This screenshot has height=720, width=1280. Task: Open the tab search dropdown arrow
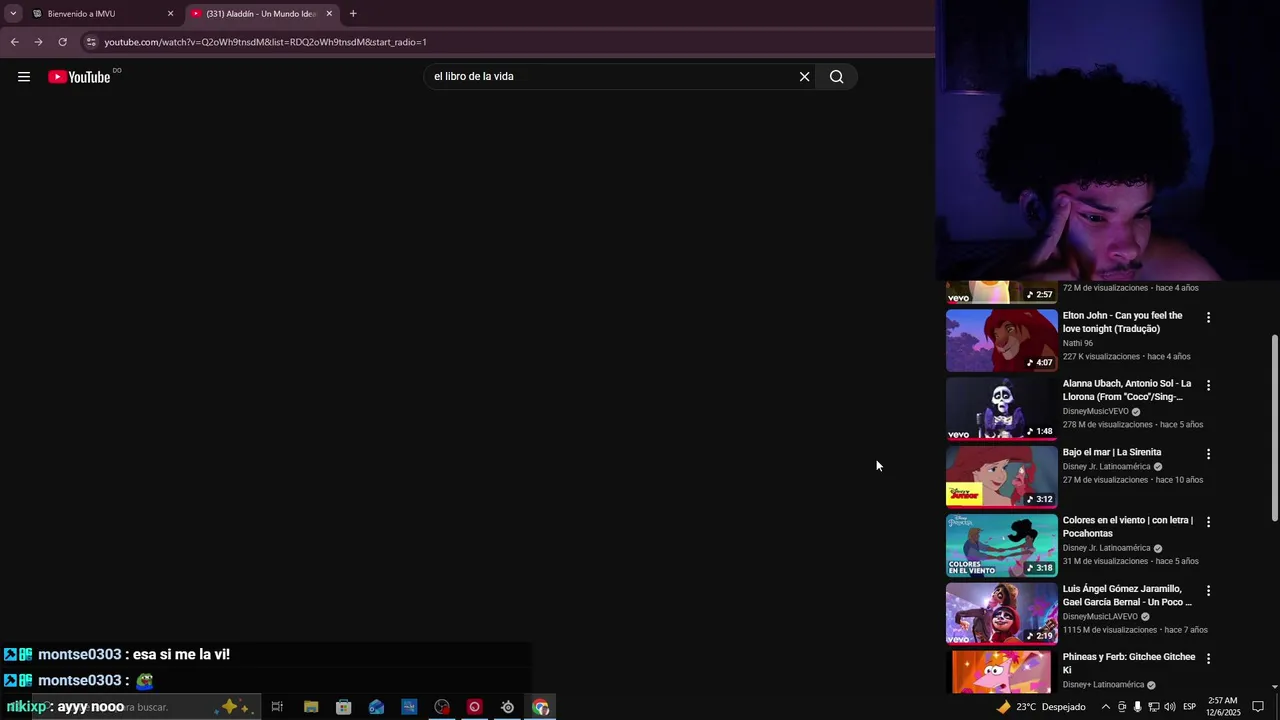[13, 14]
